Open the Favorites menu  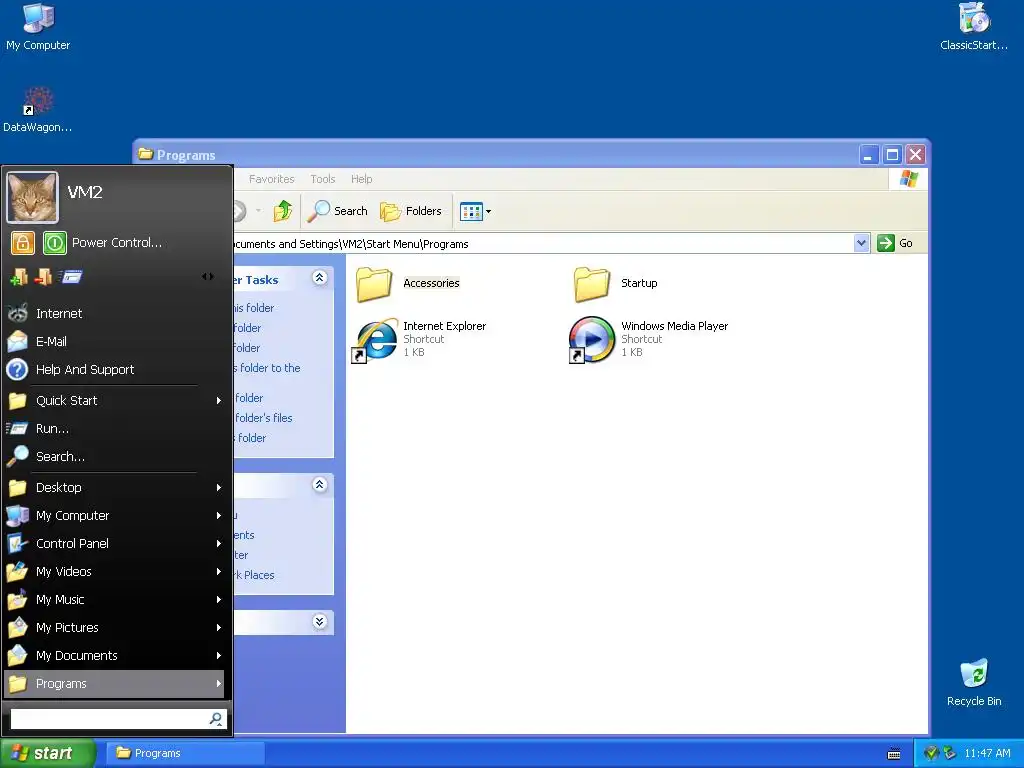click(272, 179)
